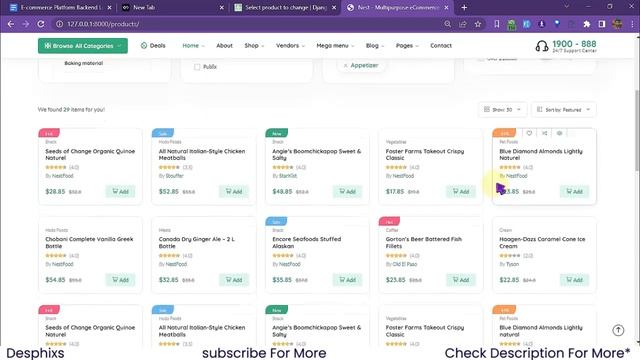Add Italian-Style Chicken Meatballs priced $52.85
Image resolution: width=640 pixels, height=360 pixels.
click(x=234, y=191)
